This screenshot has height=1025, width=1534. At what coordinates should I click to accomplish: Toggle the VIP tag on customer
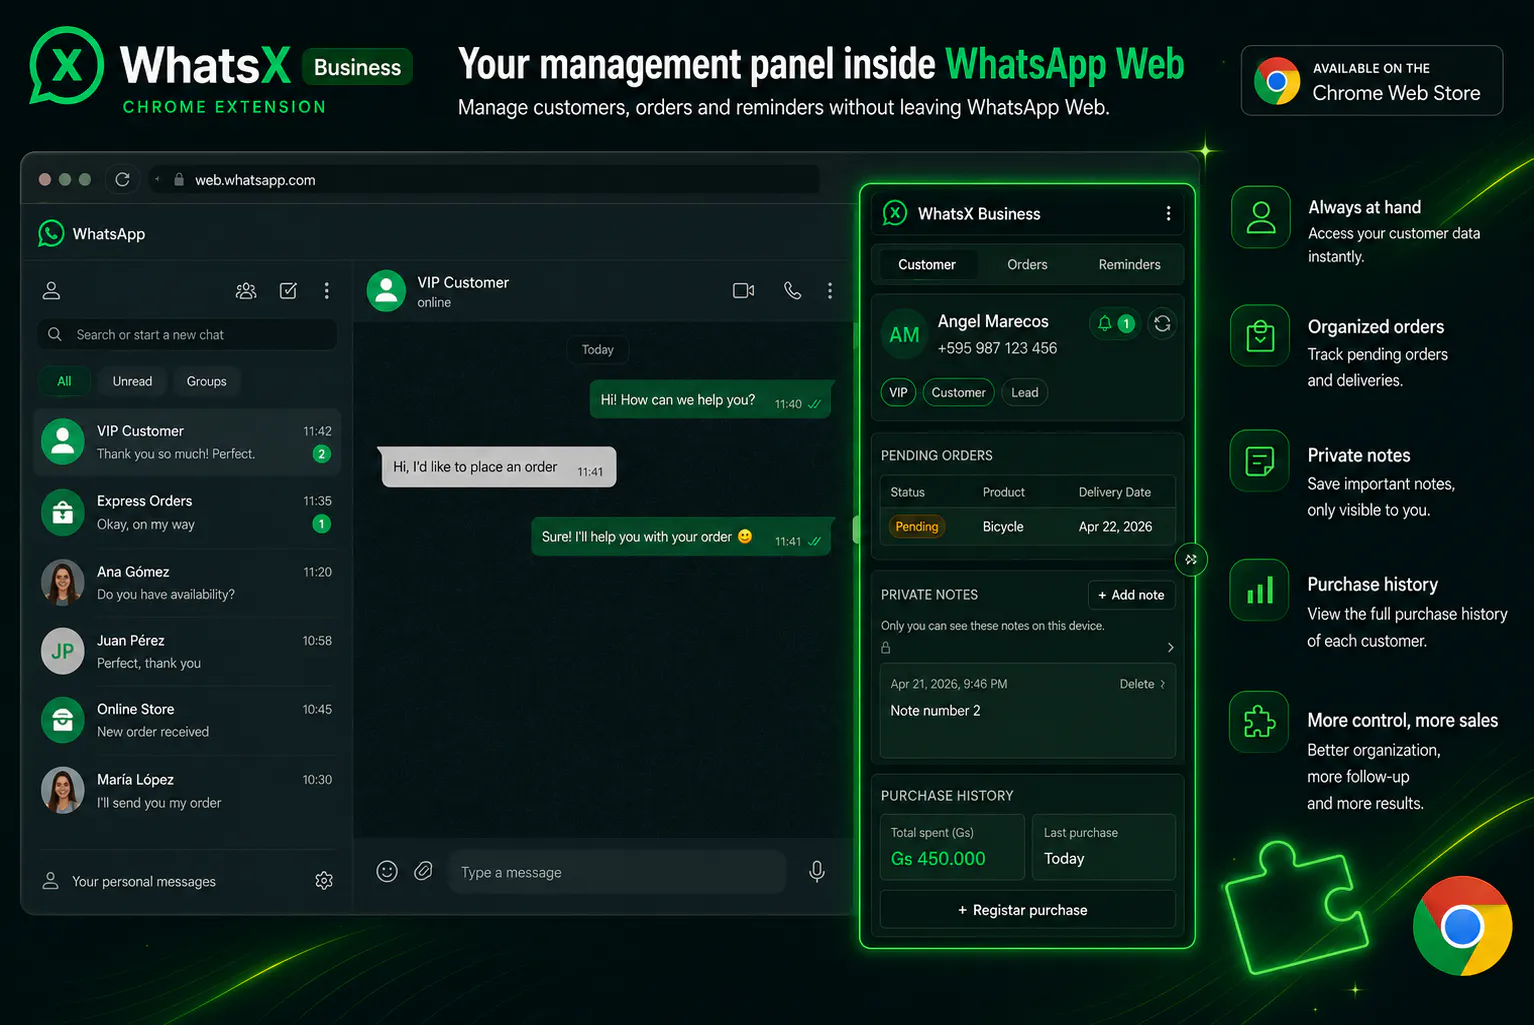click(899, 393)
